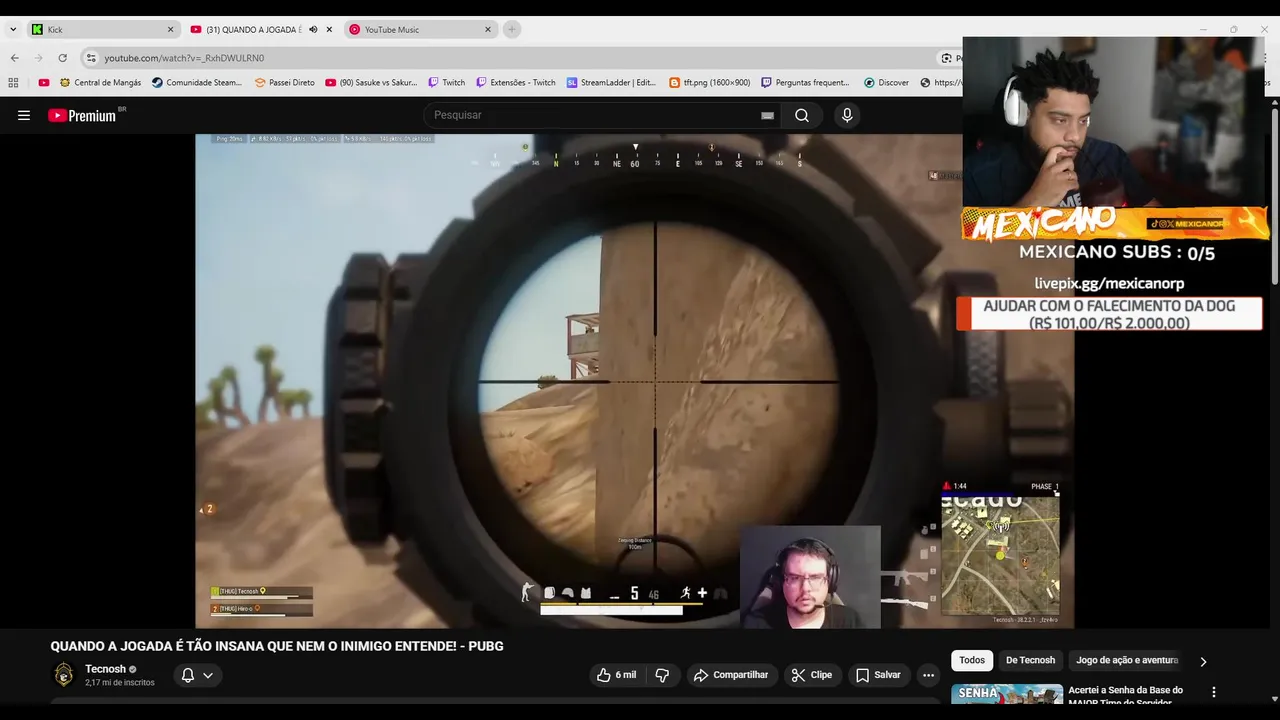Open Comunidade Steam bookmark
The height and width of the screenshot is (720, 1280).
coord(197,83)
